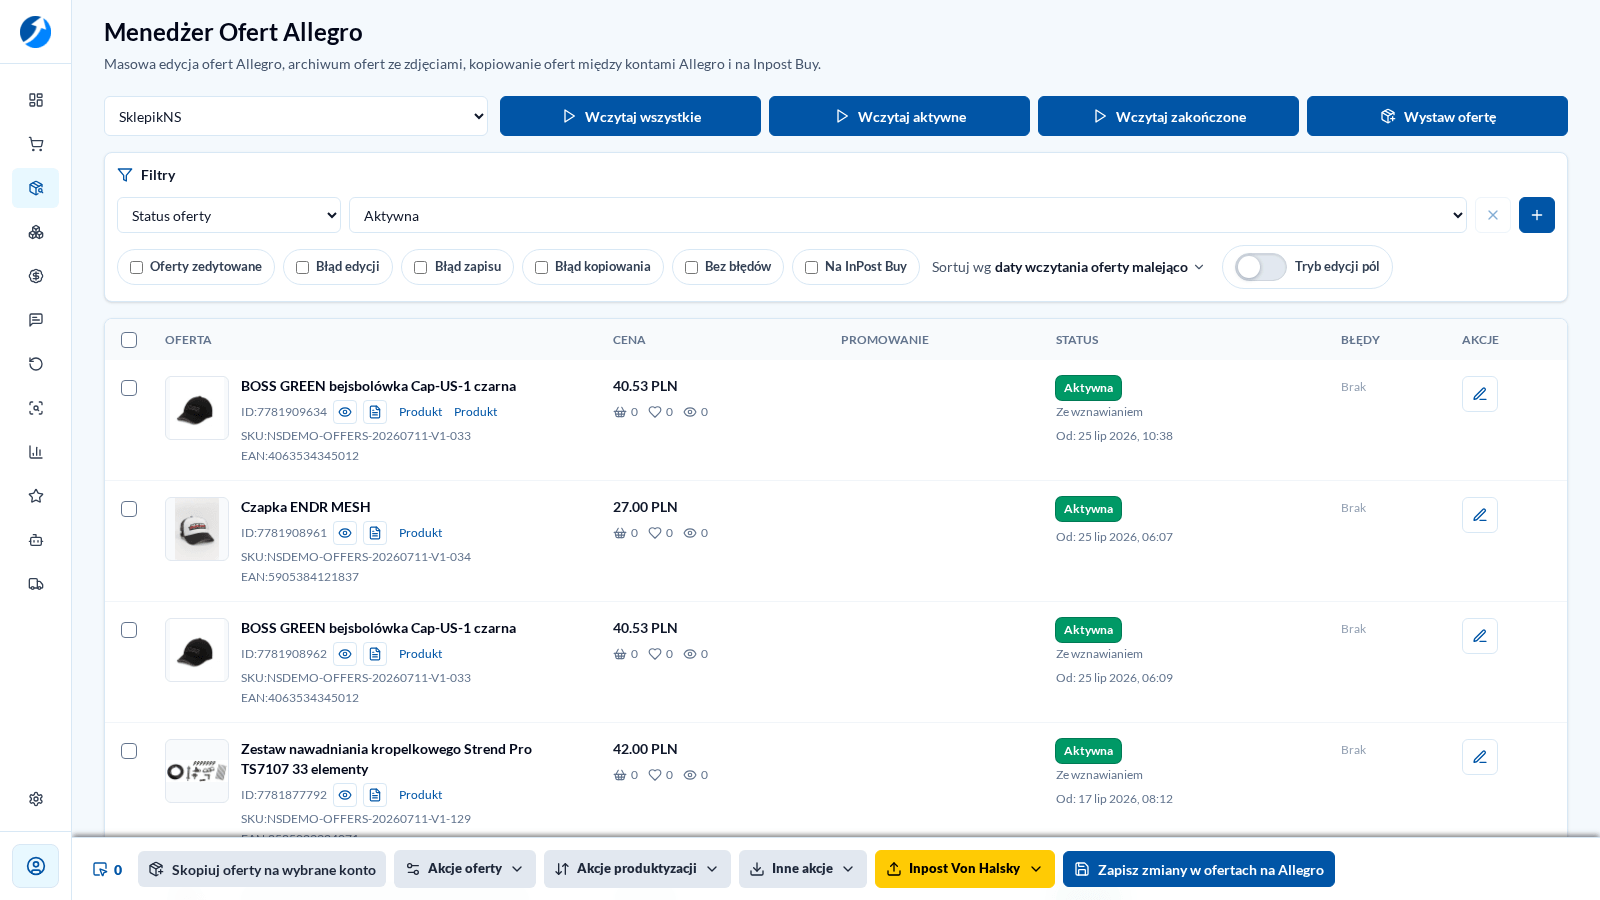Image resolution: width=1600 pixels, height=900 pixels.
Task: Preview offer 7781909634 with the eye icon
Action: tap(345, 412)
